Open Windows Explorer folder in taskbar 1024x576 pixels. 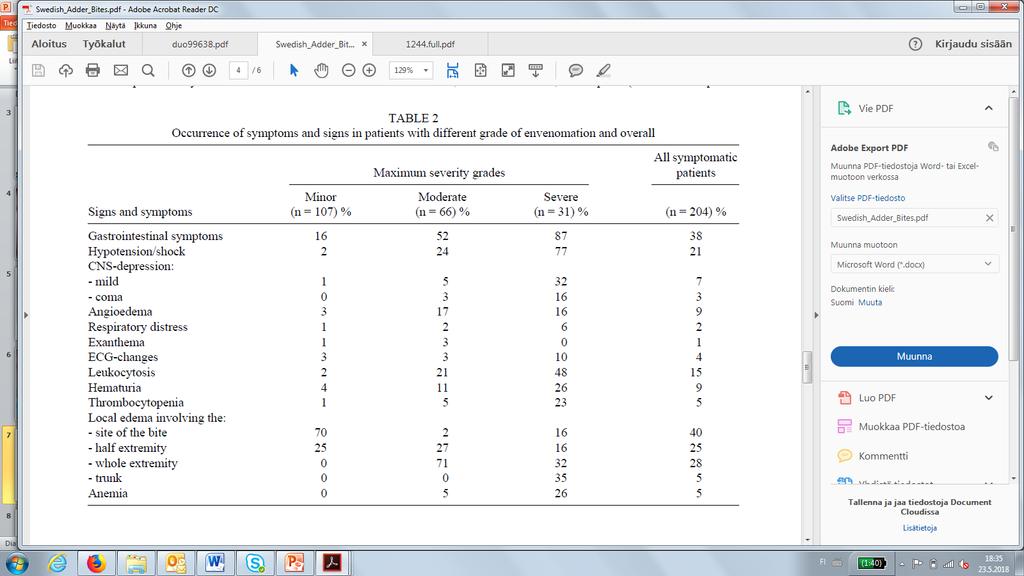coord(136,562)
